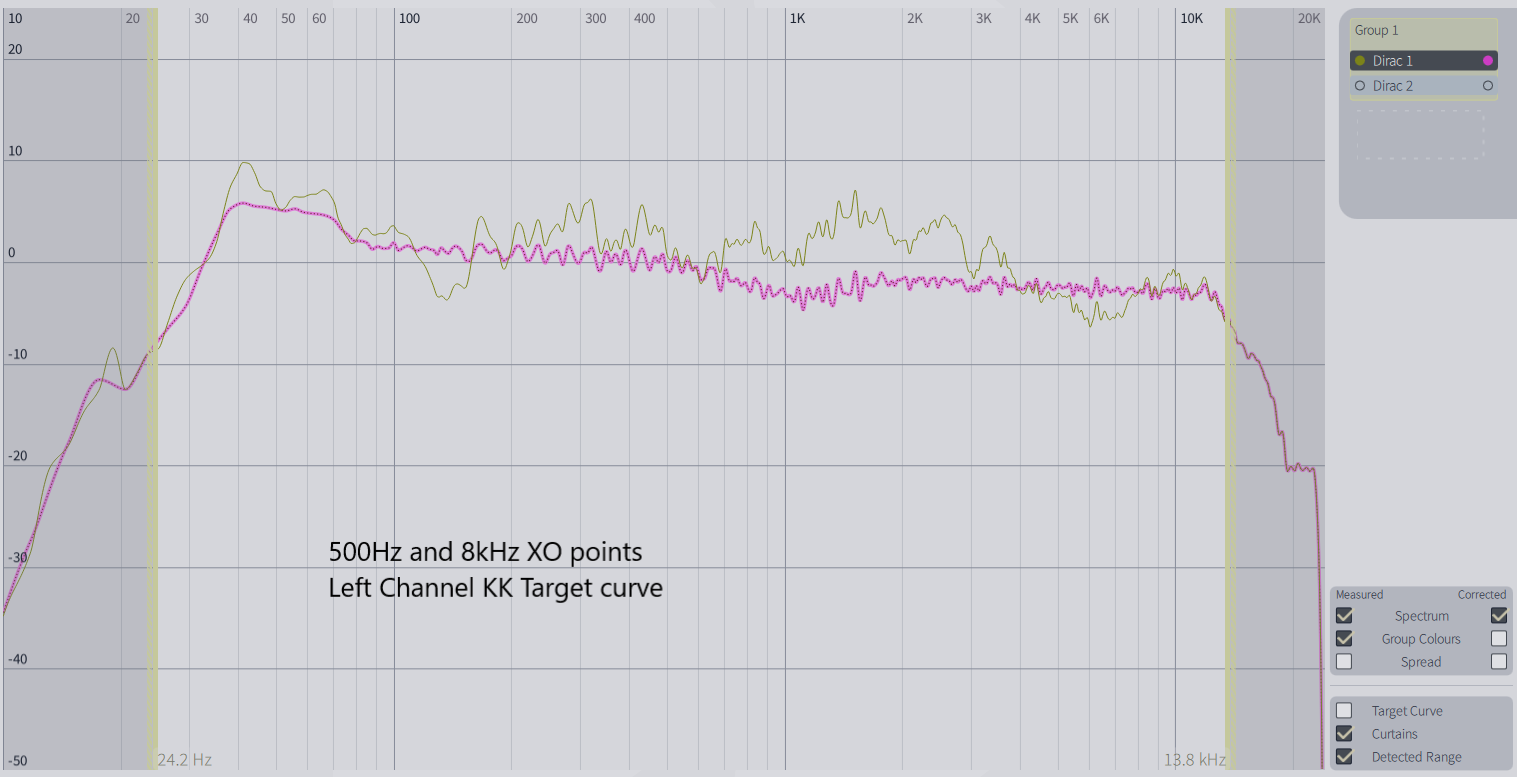Screen dimensions: 1517x777
Task: Click the 100 frequency axis label
Action: pyautogui.click(x=409, y=18)
